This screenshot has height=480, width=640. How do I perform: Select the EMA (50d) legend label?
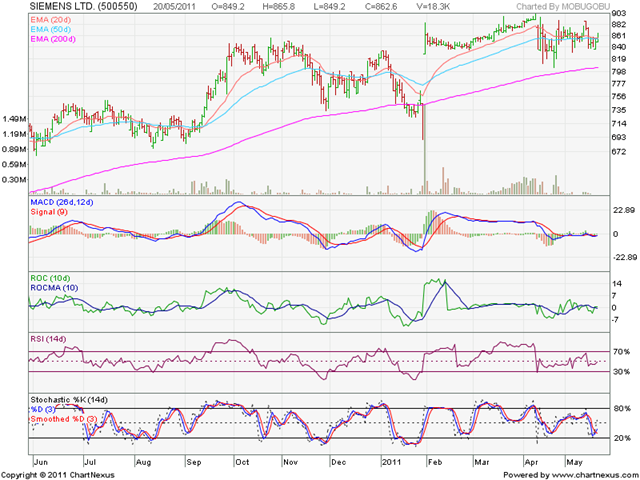tap(50, 29)
